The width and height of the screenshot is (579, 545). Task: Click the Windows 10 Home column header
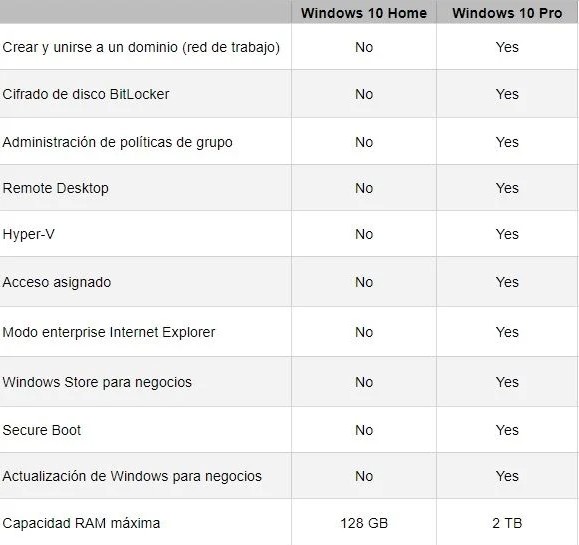[x=364, y=13]
